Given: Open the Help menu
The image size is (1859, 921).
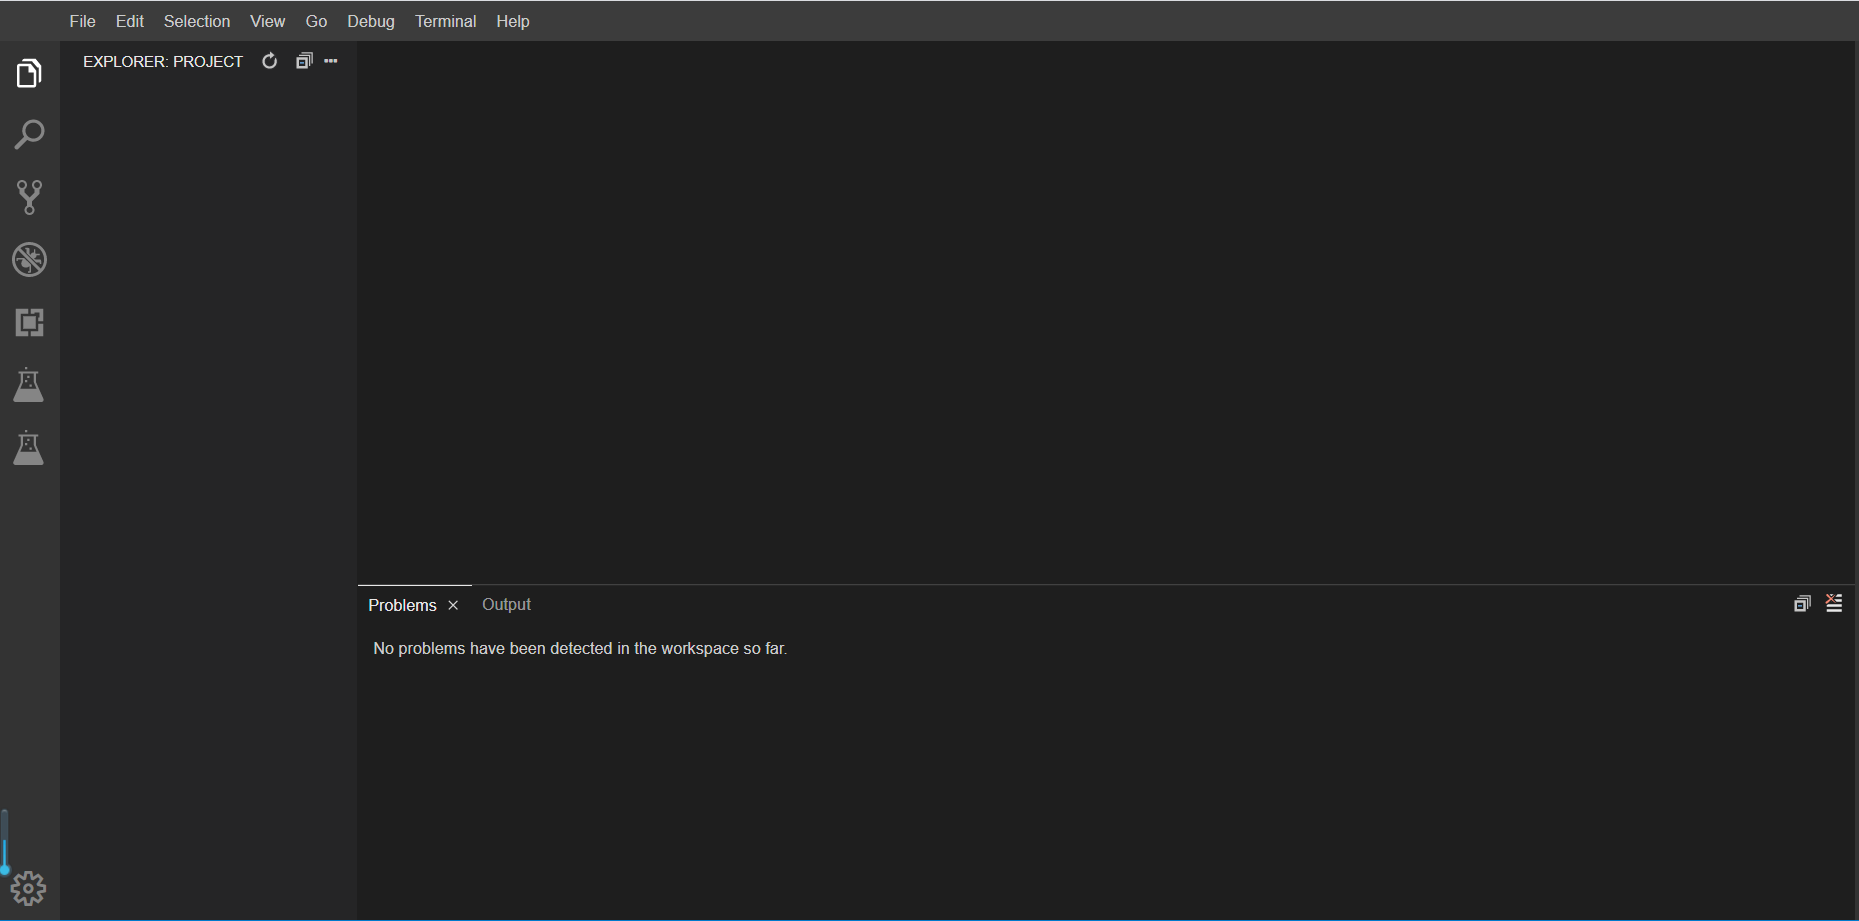Looking at the screenshot, I should tap(513, 21).
